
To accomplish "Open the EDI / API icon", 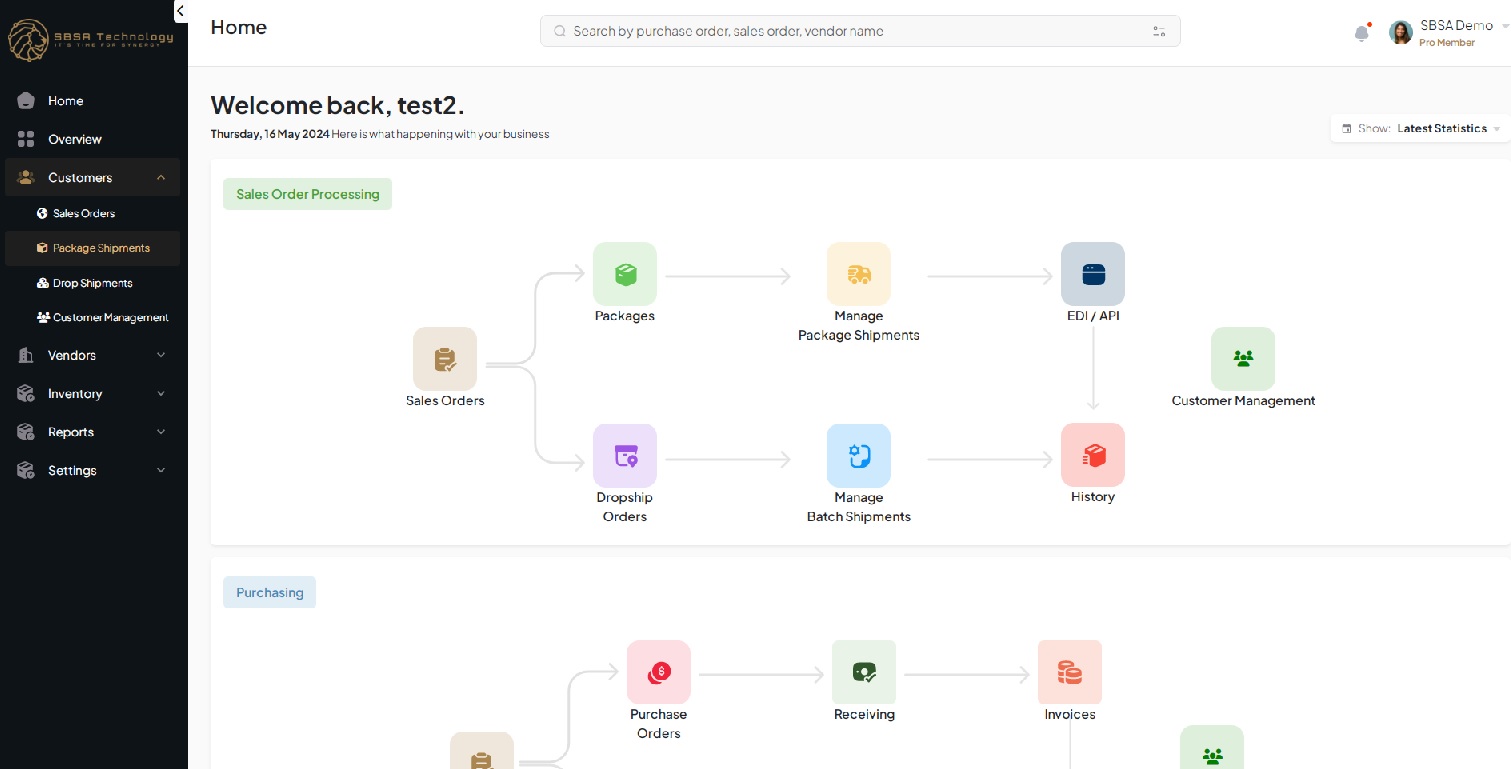I will pyautogui.click(x=1092, y=274).
